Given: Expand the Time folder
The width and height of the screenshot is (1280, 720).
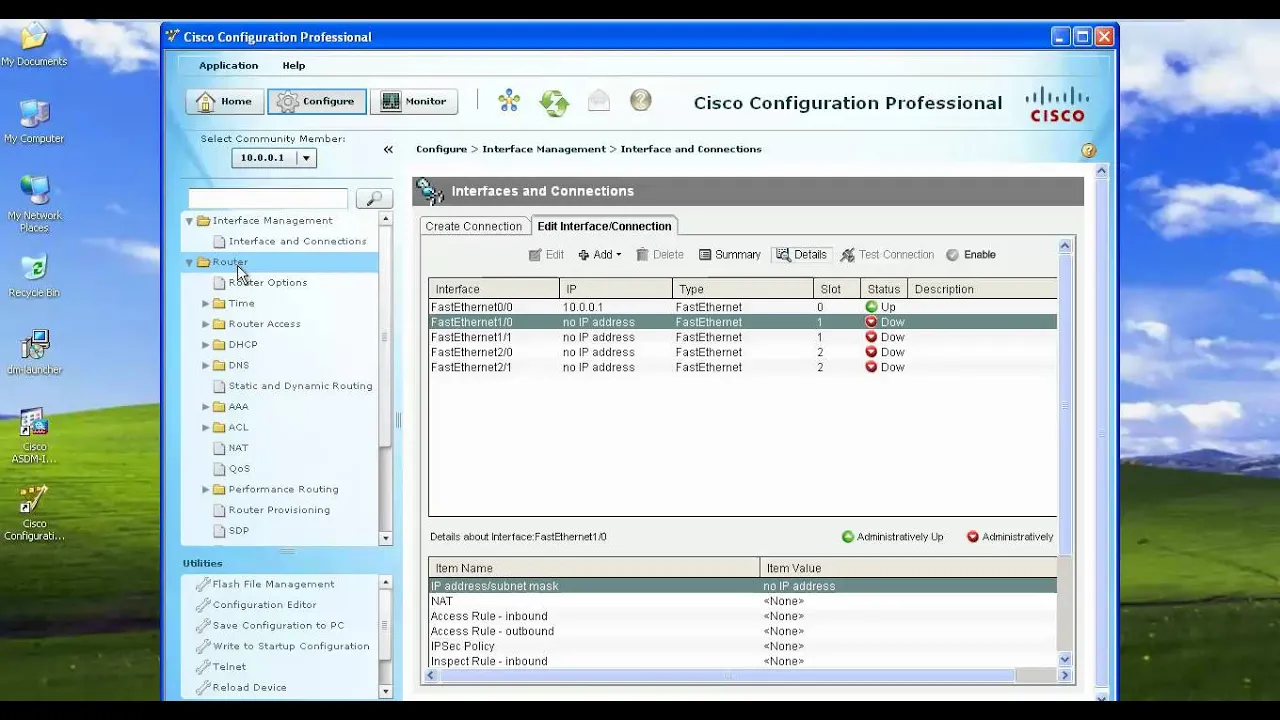Looking at the screenshot, I should 206,303.
